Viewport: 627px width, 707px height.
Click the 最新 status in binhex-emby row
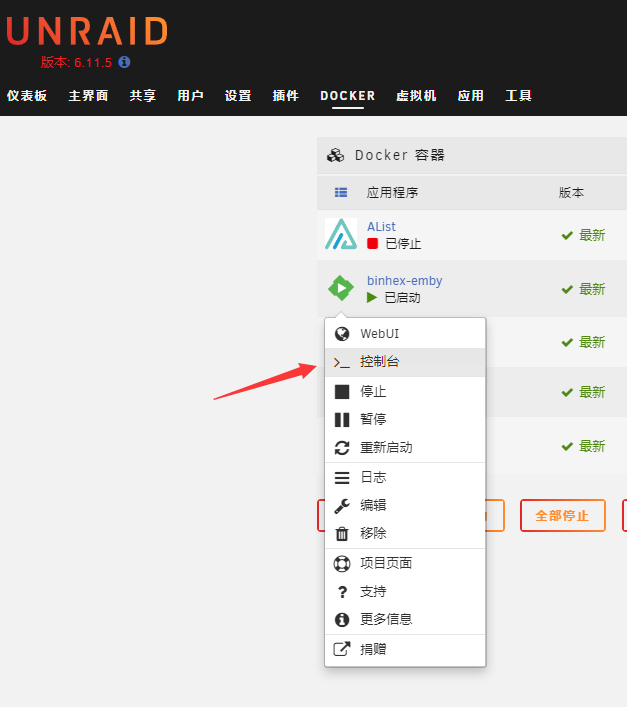592,289
